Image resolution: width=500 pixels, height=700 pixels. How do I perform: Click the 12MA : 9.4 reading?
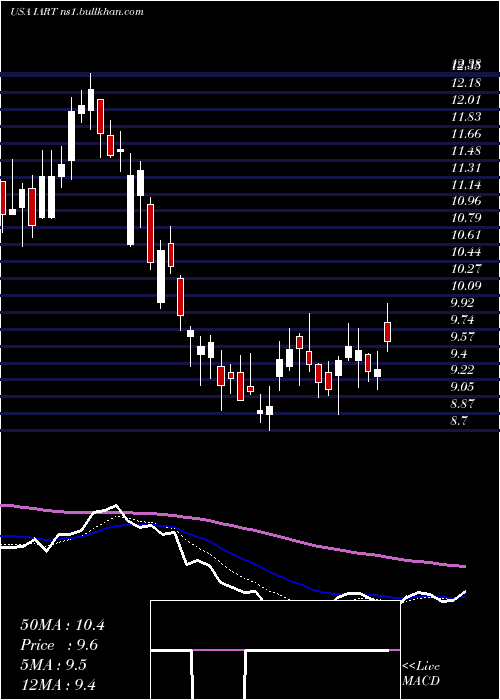click(59, 684)
